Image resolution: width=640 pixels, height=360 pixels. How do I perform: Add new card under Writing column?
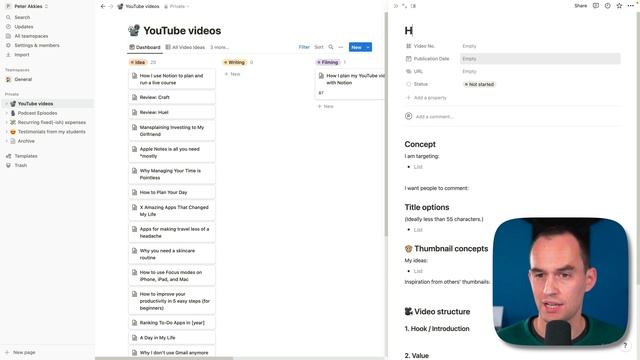[233, 74]
